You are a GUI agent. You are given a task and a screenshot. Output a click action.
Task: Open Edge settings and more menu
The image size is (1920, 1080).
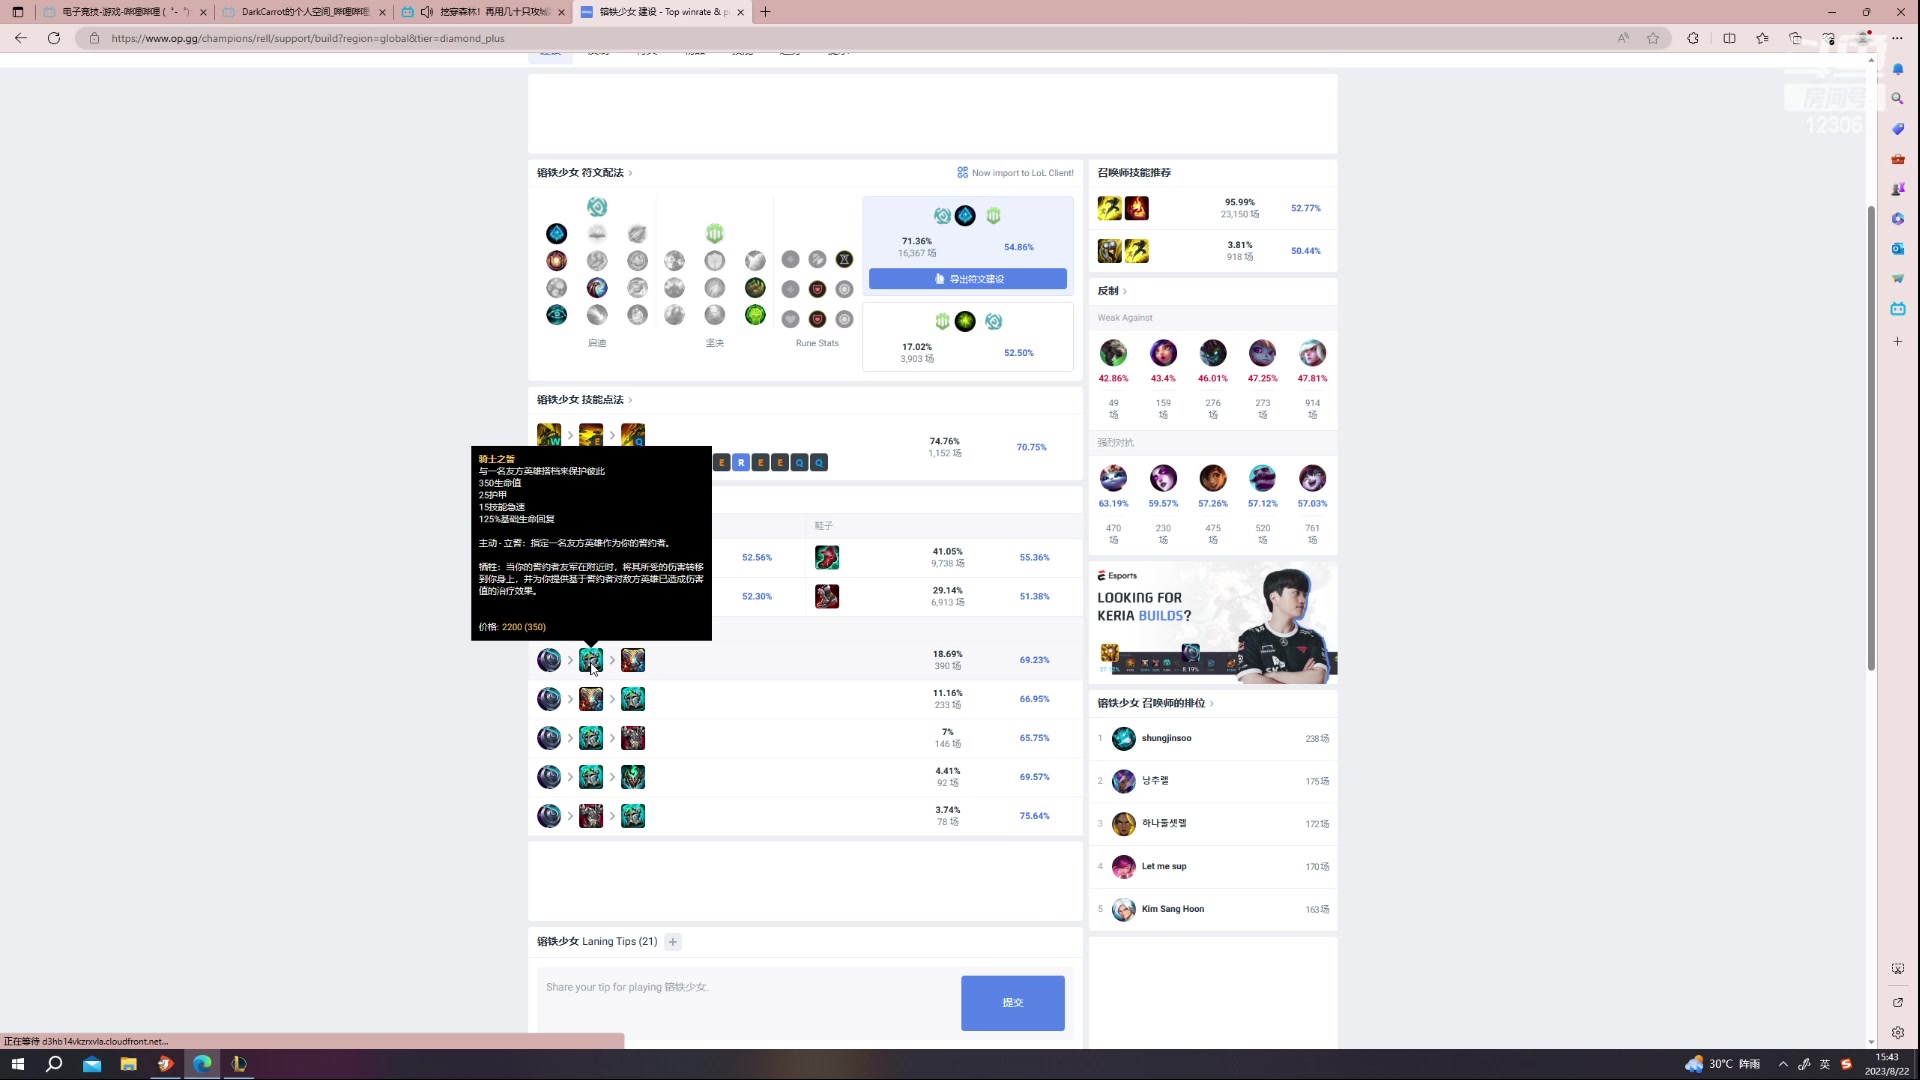(1897, 38)
